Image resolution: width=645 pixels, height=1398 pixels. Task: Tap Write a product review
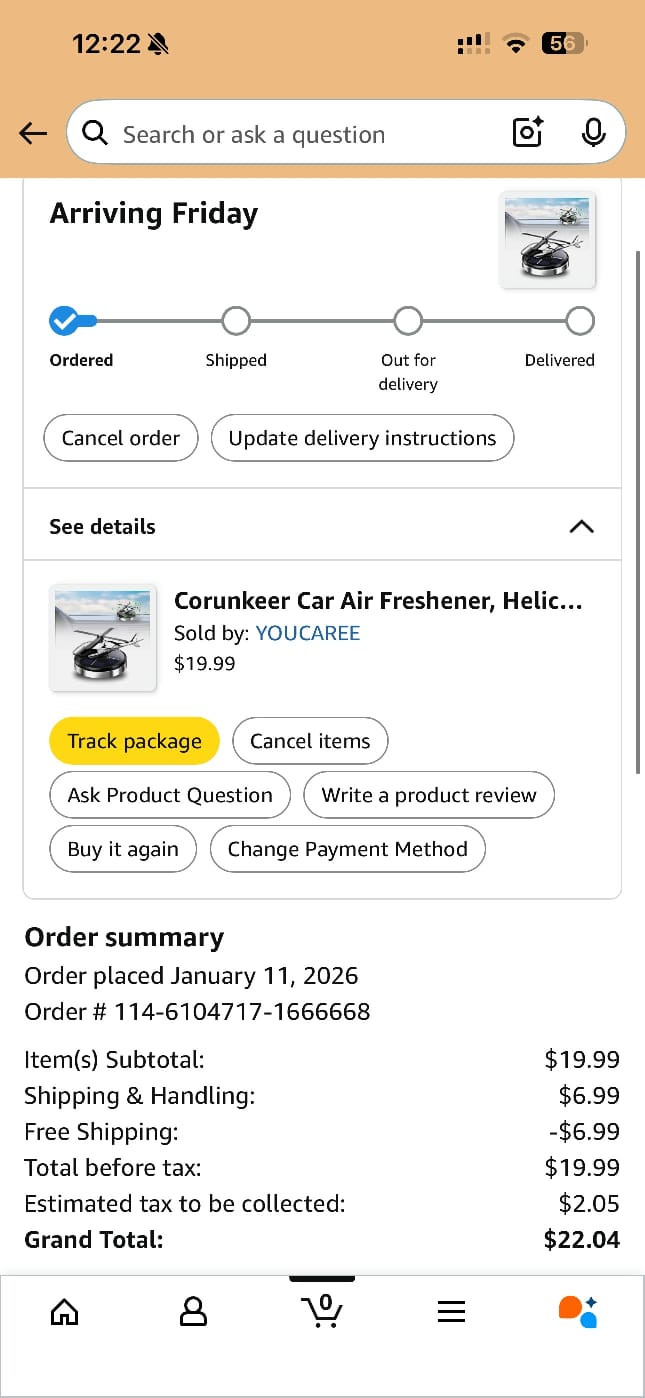(428, 795)
